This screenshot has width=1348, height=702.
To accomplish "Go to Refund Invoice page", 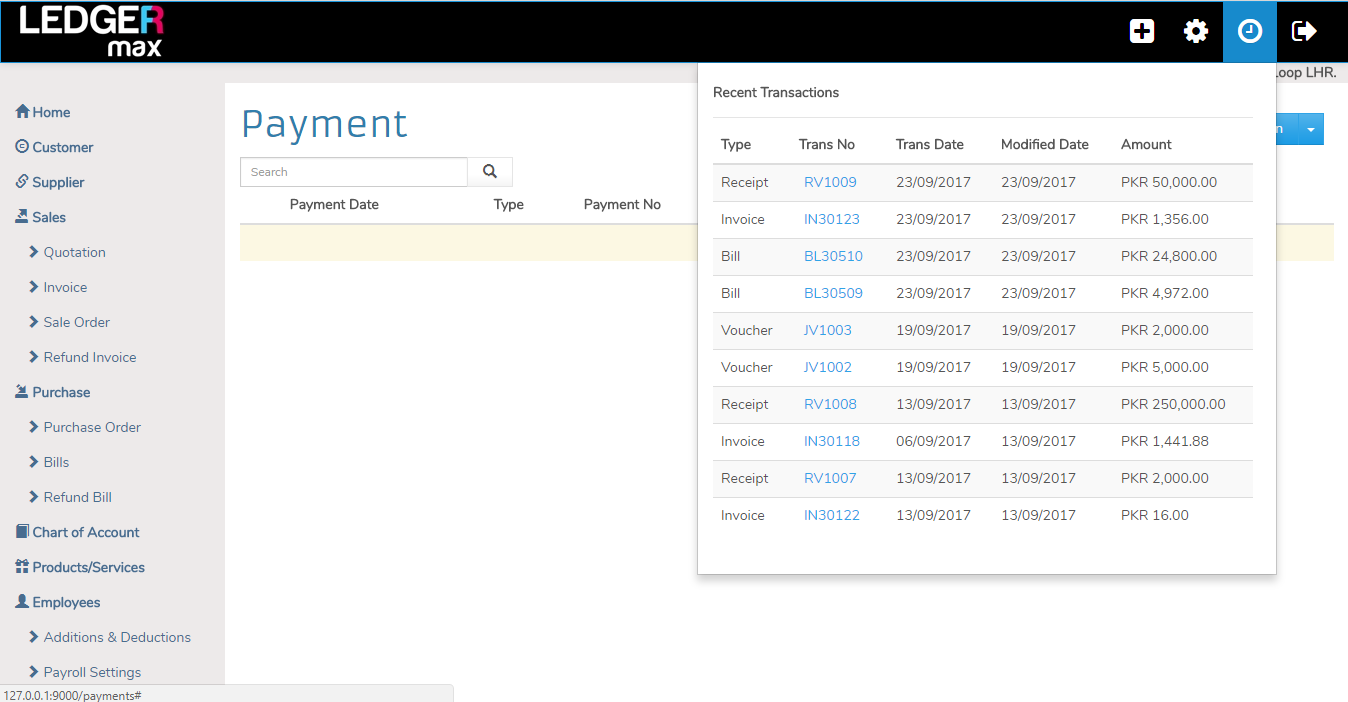I will [x=89, y=357].
